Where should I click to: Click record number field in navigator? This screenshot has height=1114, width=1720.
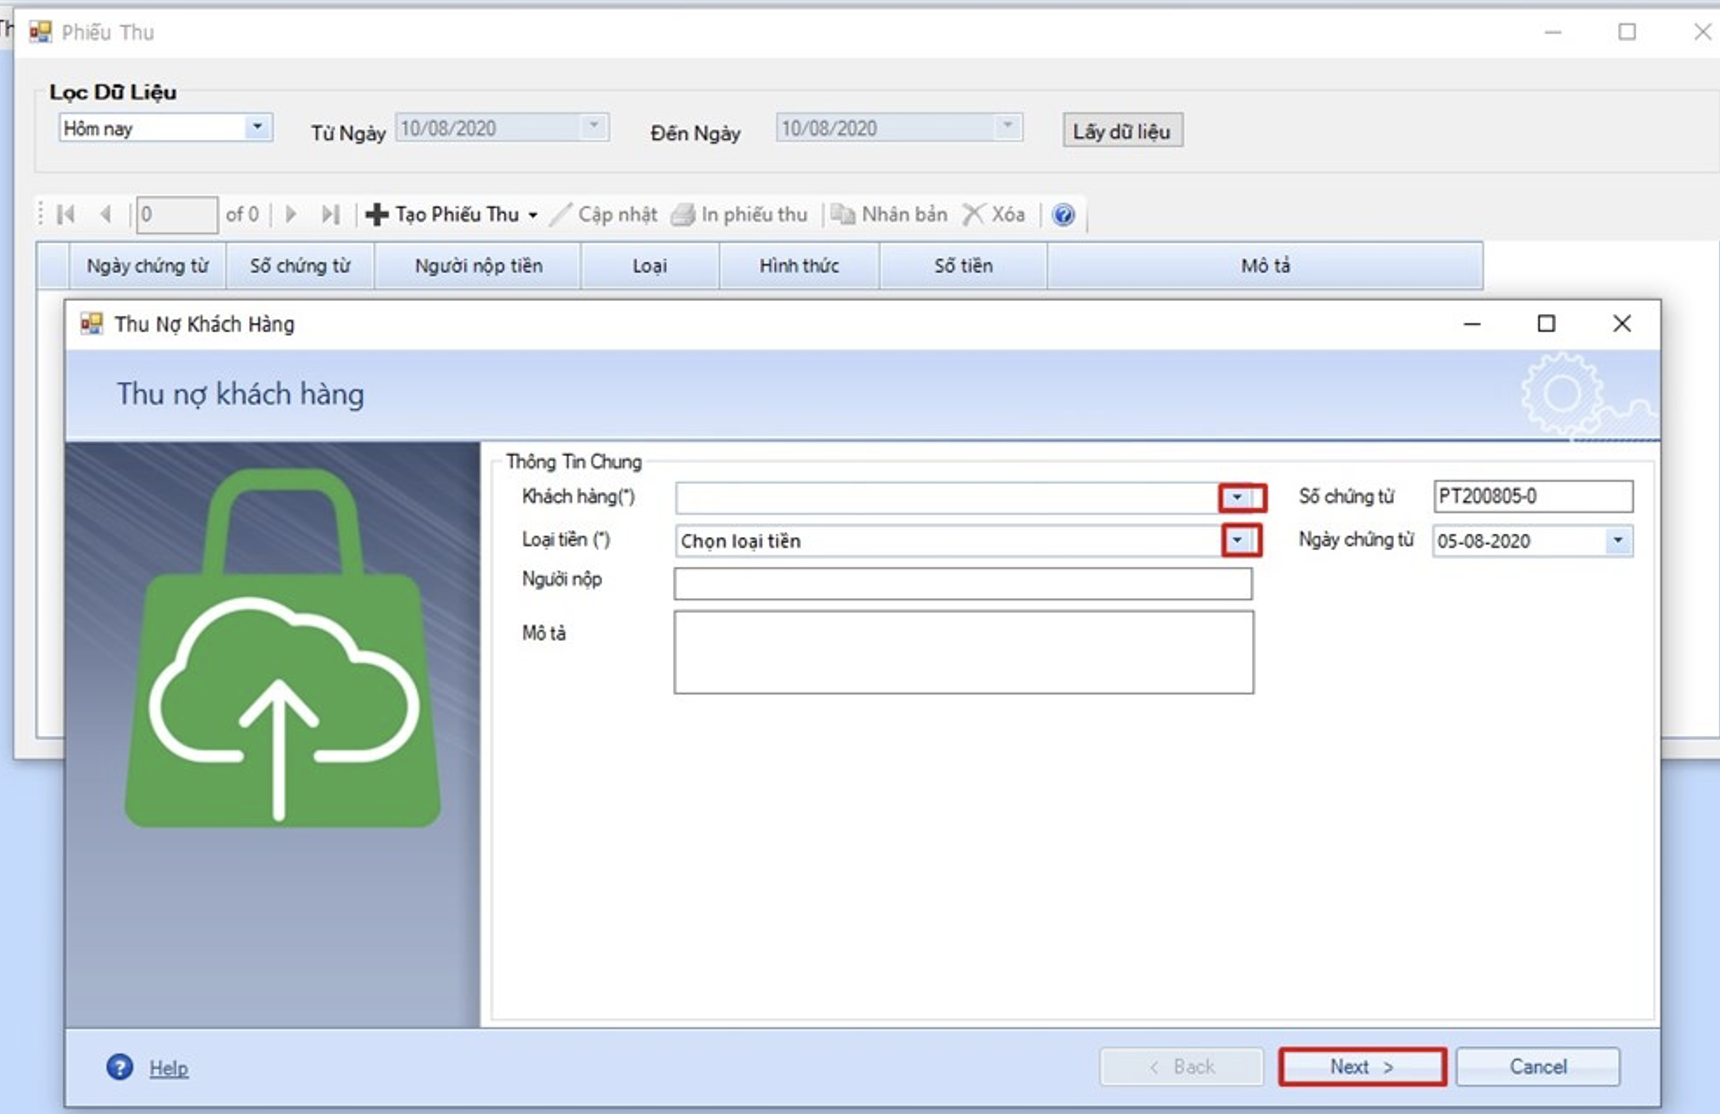pyautogui.click(x=176, y=214)
